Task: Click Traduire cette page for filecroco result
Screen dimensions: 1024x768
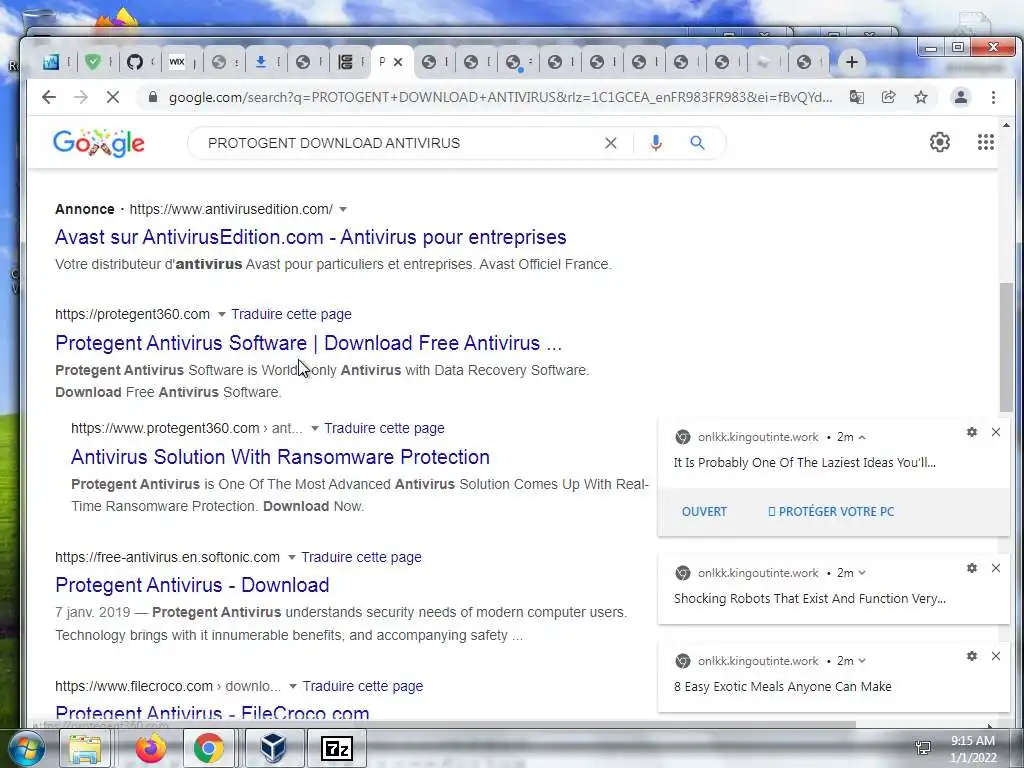Action: (x=362, y=686)
